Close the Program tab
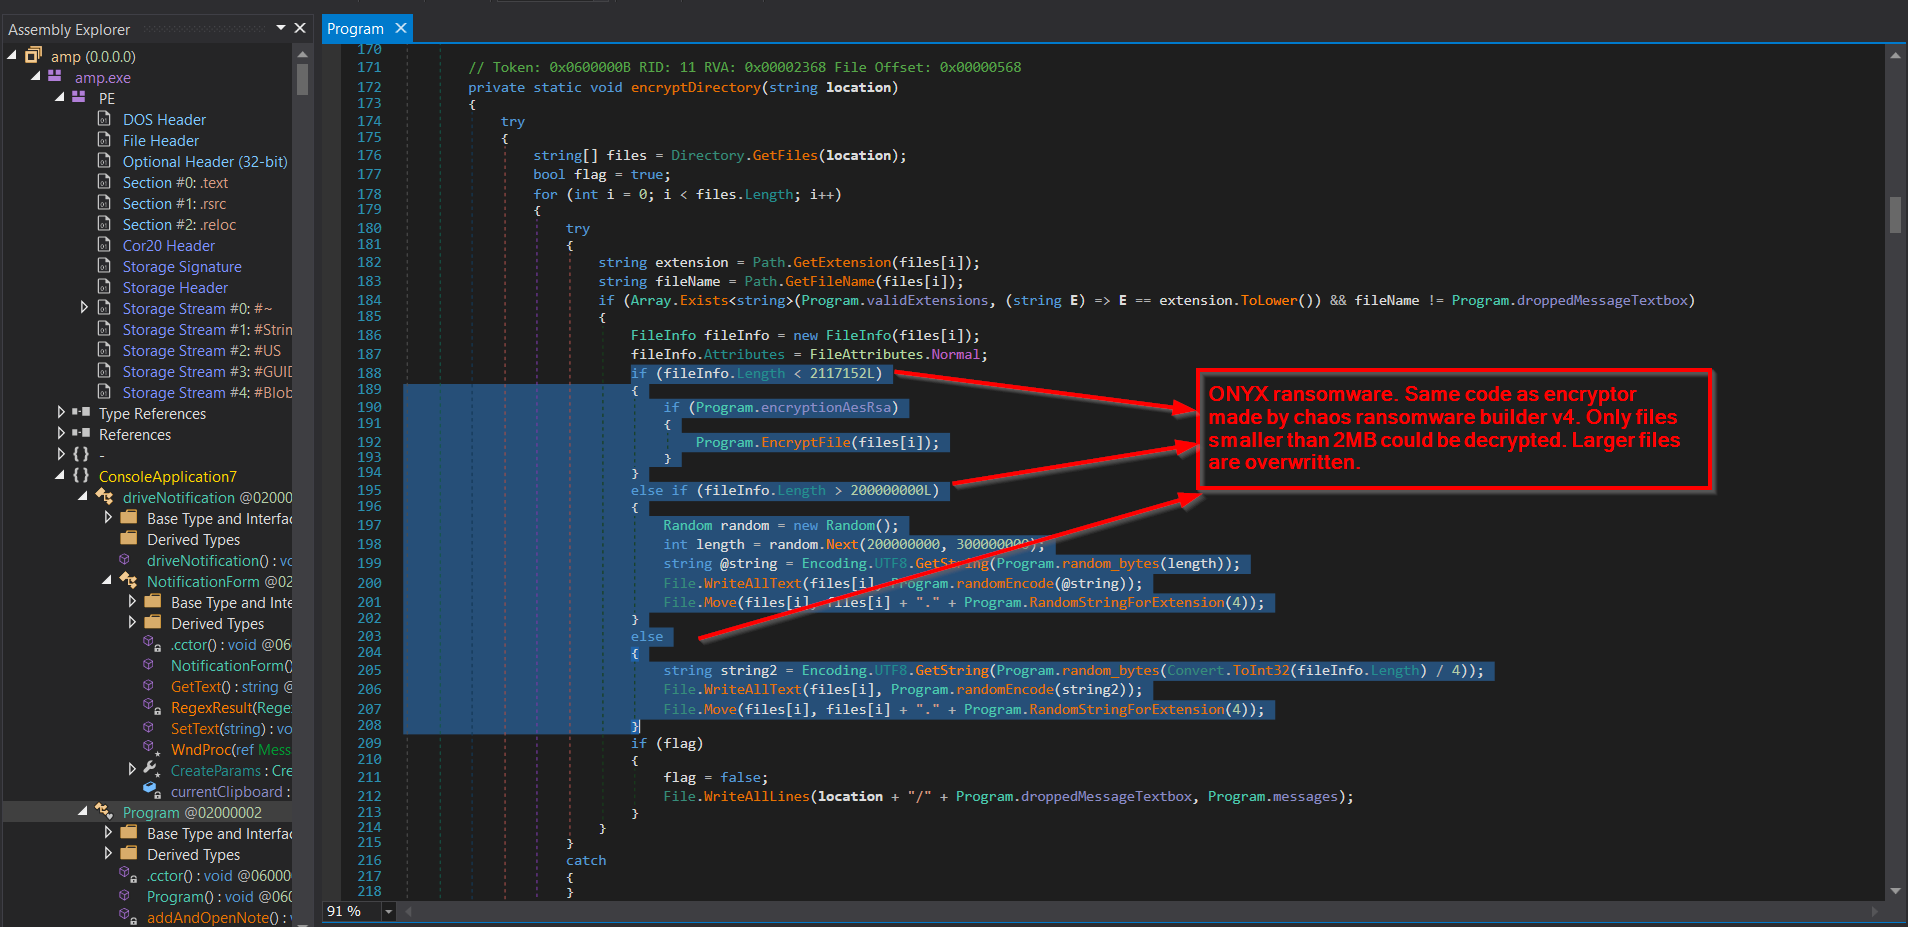The image size is (1908, 927). (x=401, y=28)
